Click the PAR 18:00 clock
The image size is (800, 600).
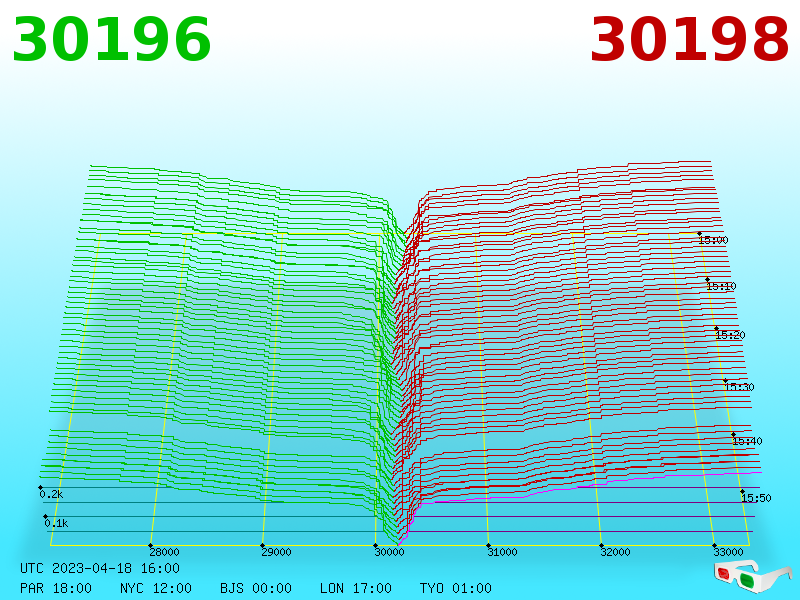(x=56, y=588)
